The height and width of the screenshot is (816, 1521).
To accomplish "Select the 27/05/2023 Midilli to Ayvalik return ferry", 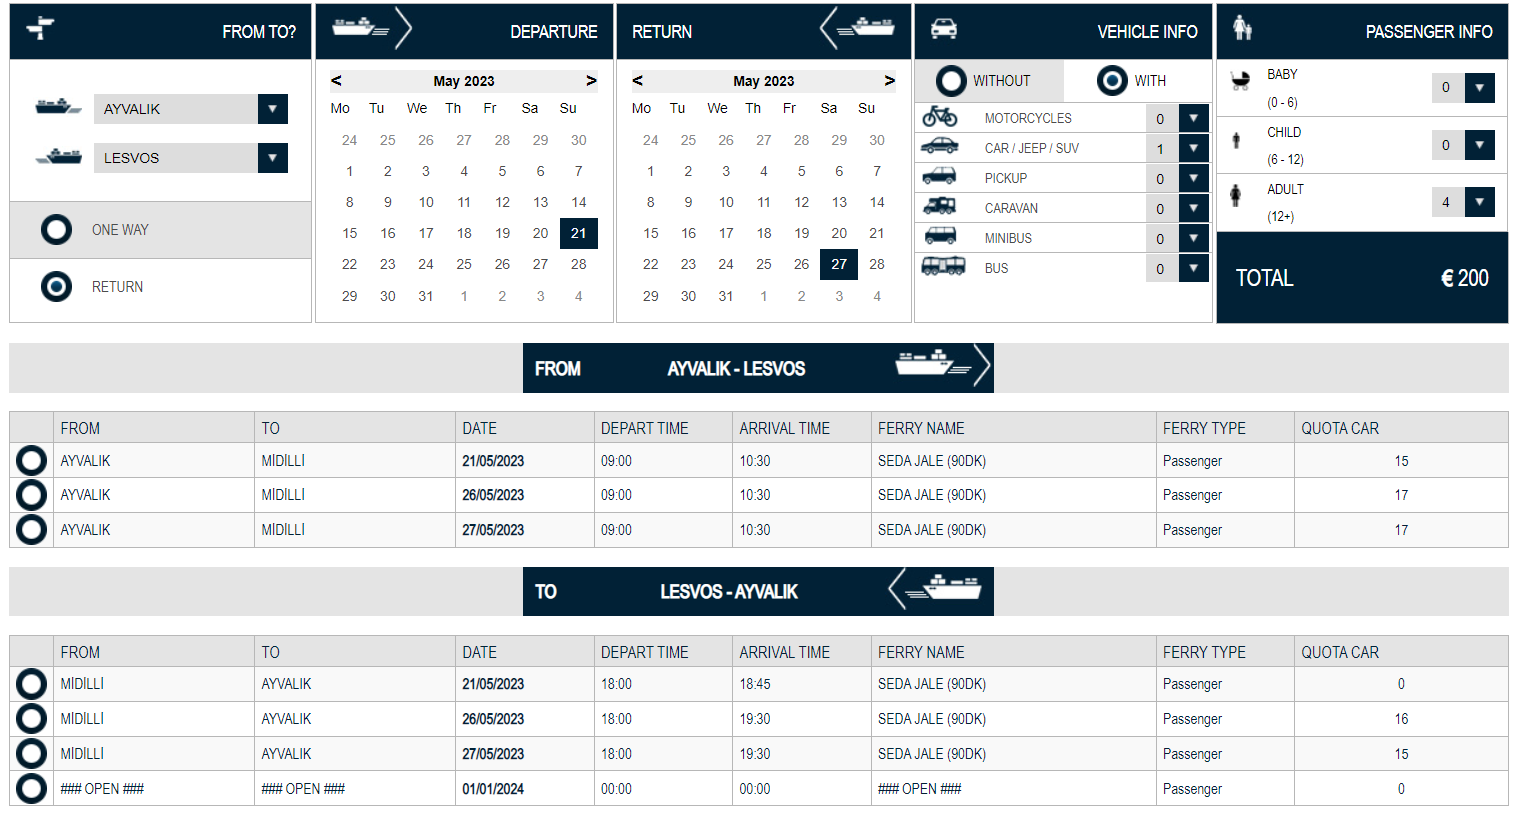I will click(x=31, y=754).
